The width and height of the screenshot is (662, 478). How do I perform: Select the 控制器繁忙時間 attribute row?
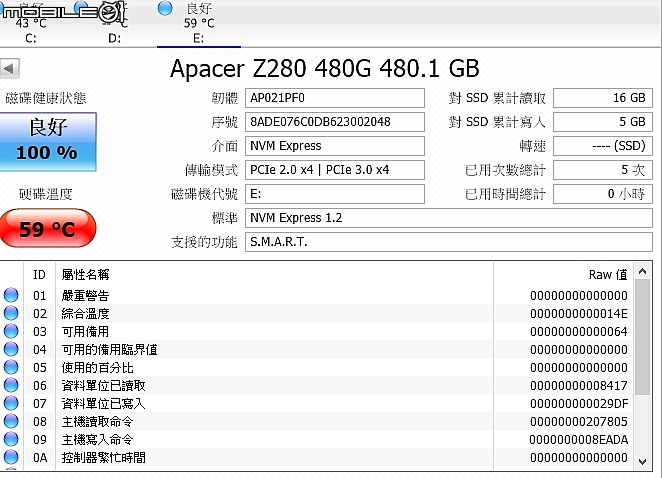pyautogui.click(x=316, y=457)
